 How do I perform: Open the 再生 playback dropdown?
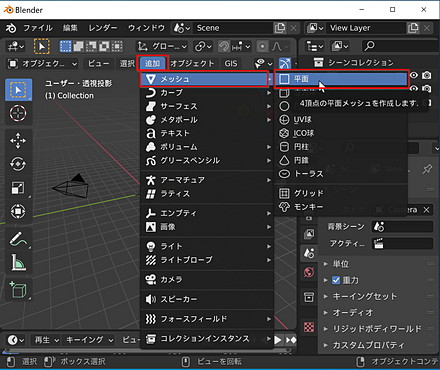click(47, 340)
